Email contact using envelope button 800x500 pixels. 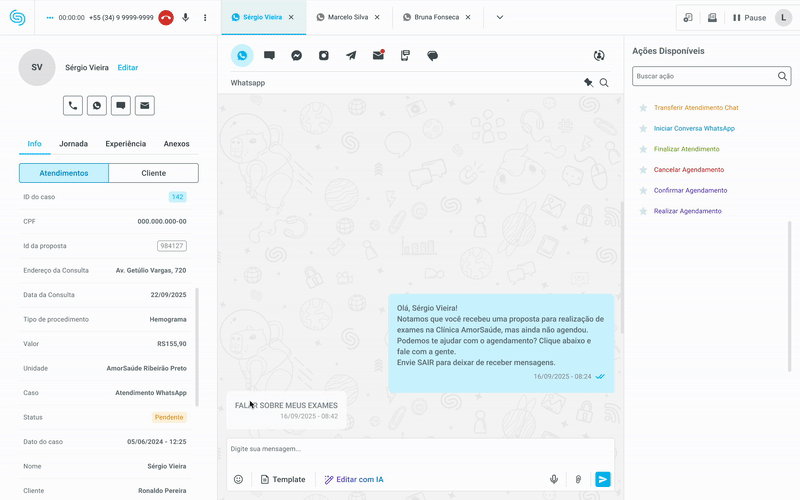point(145,106)
